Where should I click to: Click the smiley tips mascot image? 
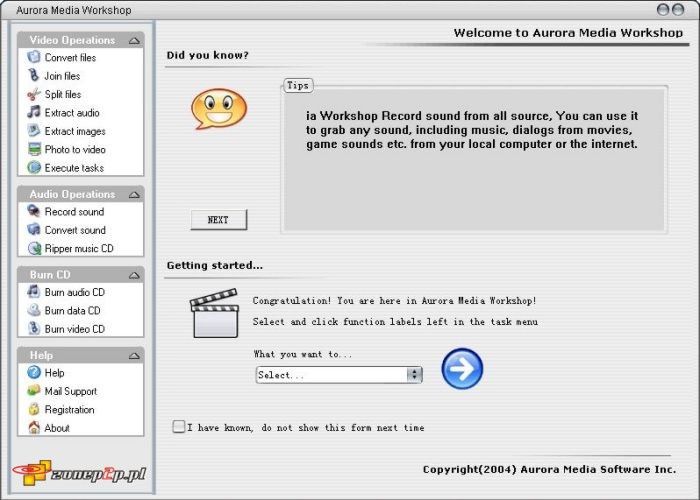click(x=218, y=109)
